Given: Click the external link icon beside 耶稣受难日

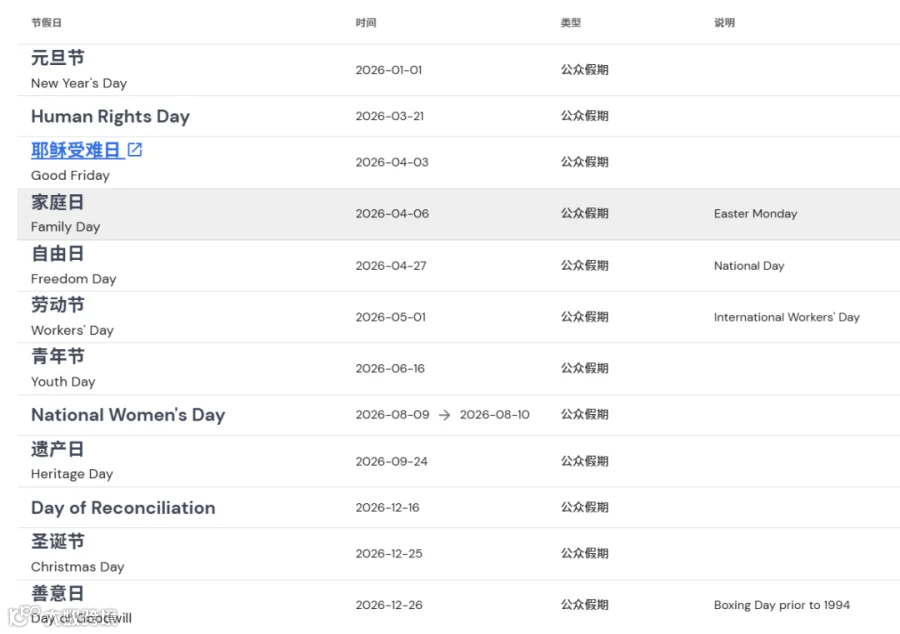Looking at the screenshot, I should tap(135, 150).
